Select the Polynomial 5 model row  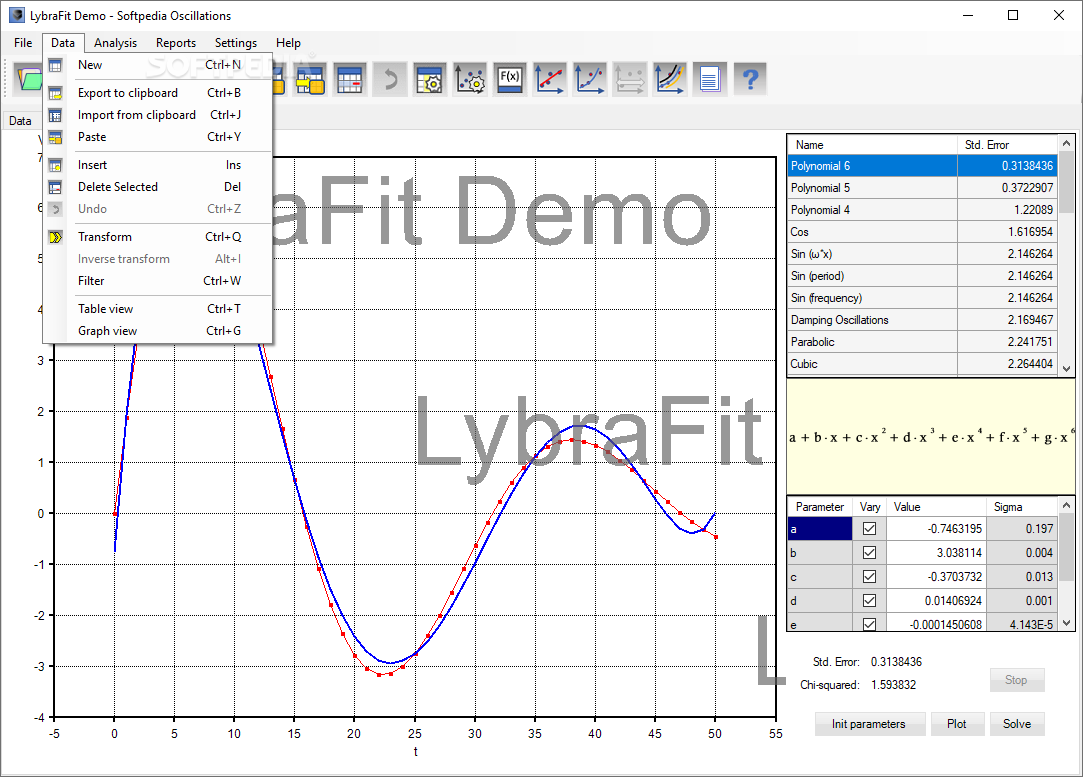click(x=922, y=188)
